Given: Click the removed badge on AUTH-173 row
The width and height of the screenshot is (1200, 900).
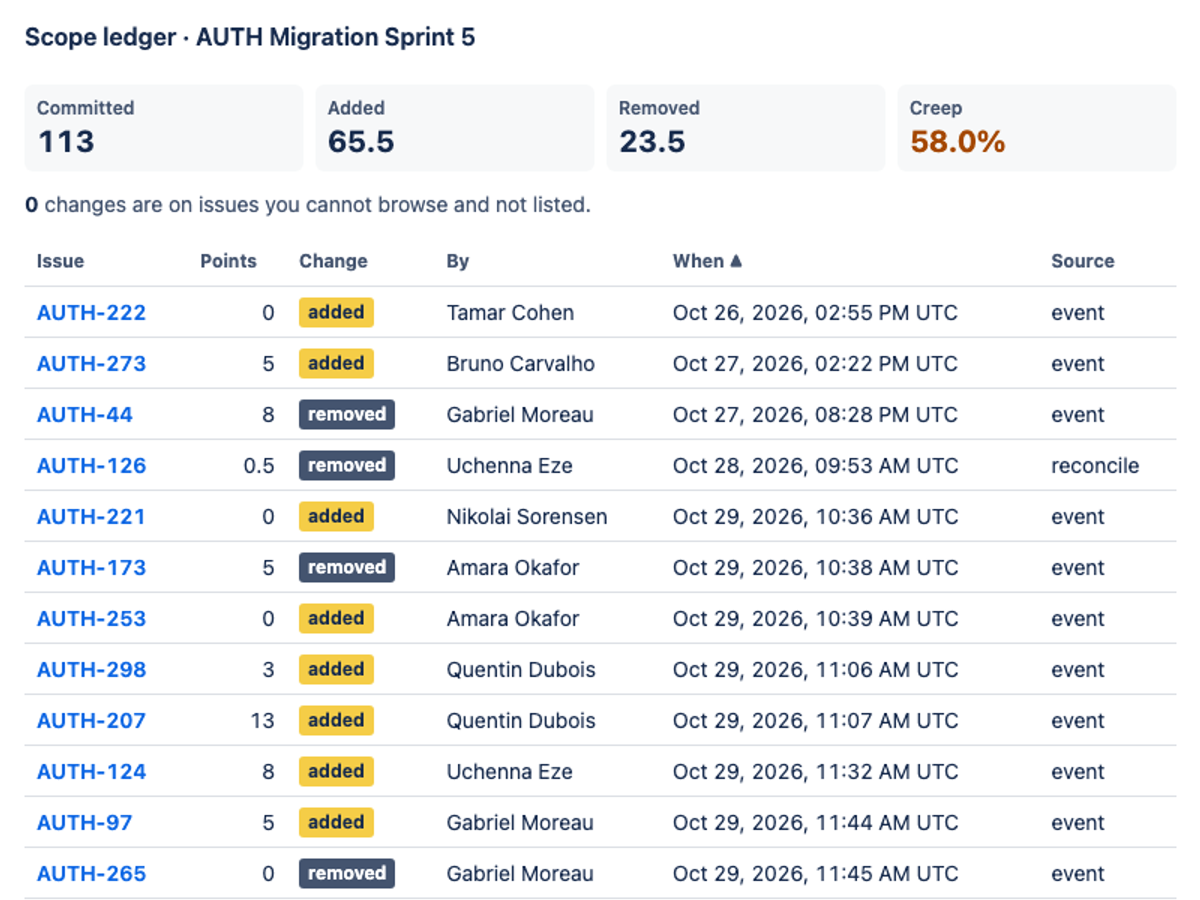Looking at the screenshot, I should (347, 567).
